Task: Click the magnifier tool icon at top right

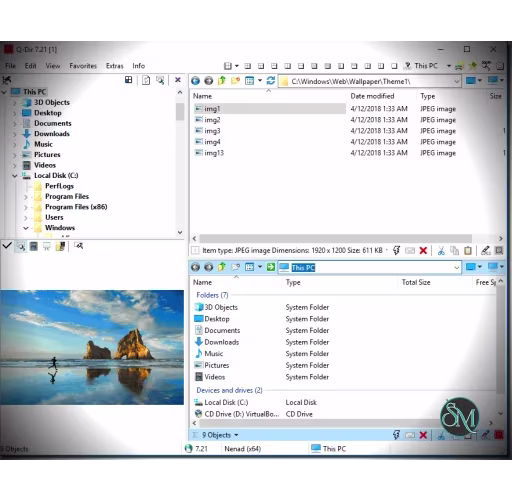Action: [x=486, y=66]
